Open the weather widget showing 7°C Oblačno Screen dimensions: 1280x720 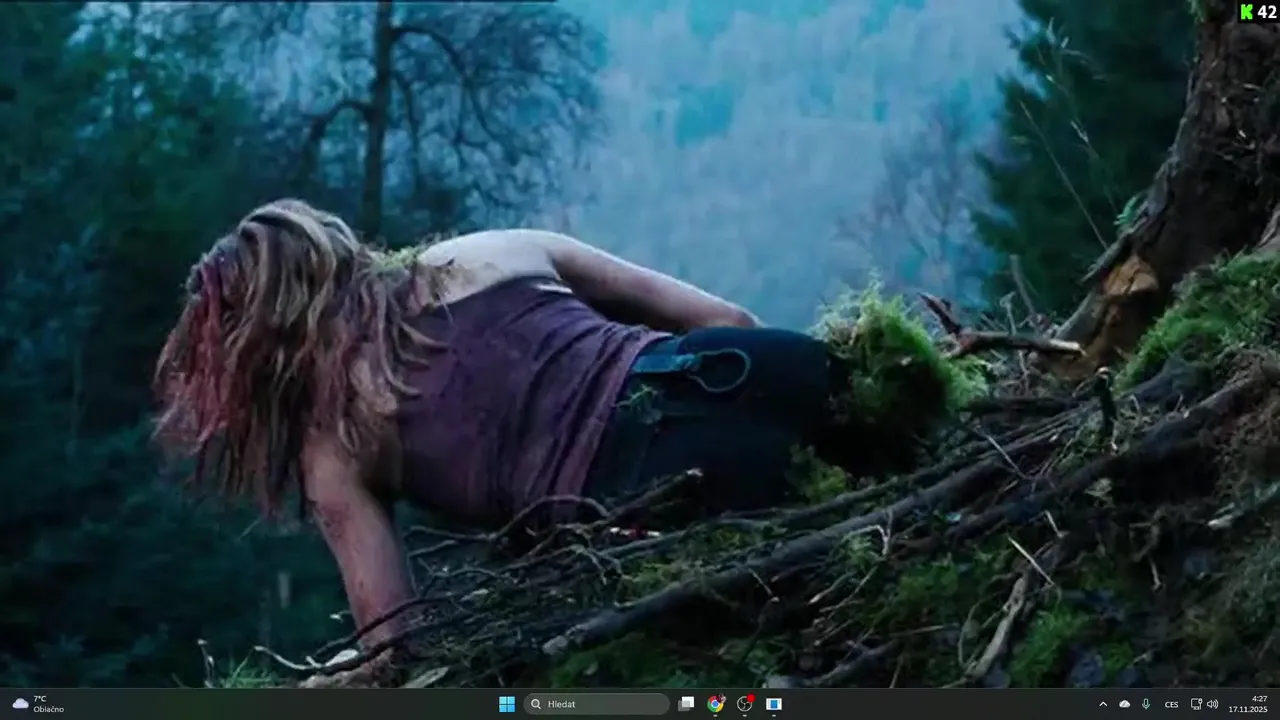coord(37,704)
